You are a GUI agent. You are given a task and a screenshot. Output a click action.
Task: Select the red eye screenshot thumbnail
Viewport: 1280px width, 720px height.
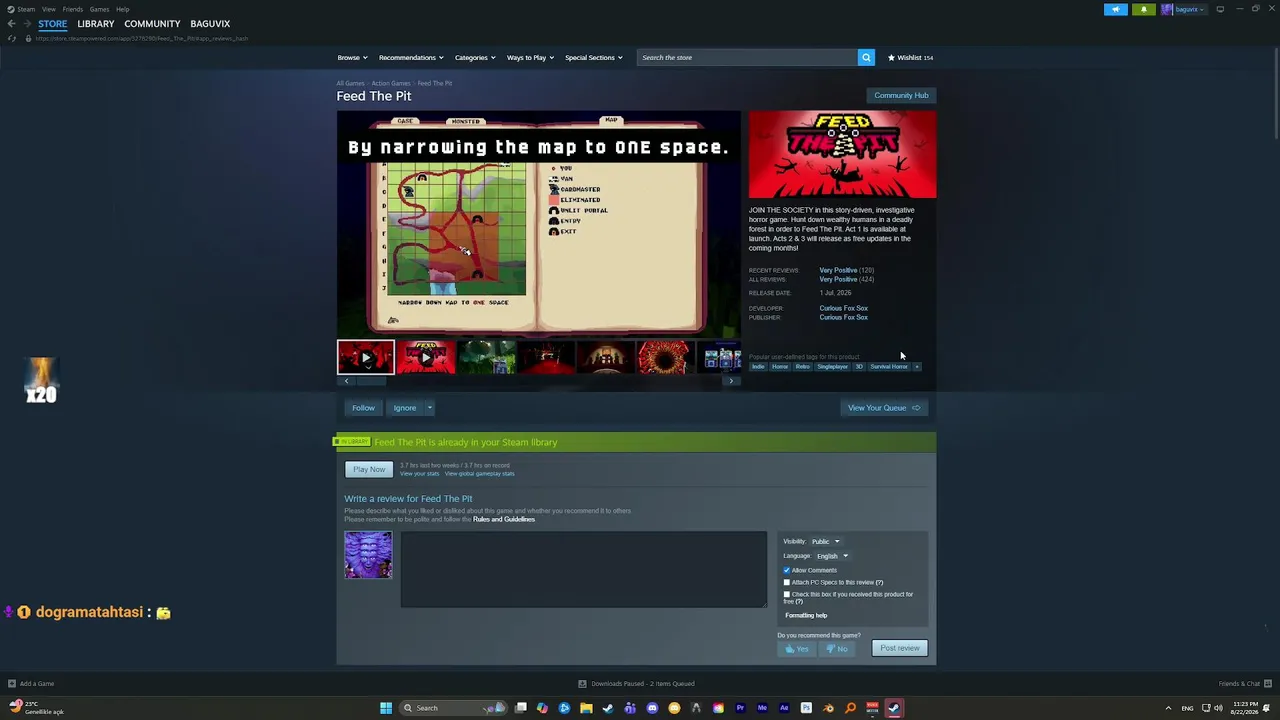tap(665, 357)
